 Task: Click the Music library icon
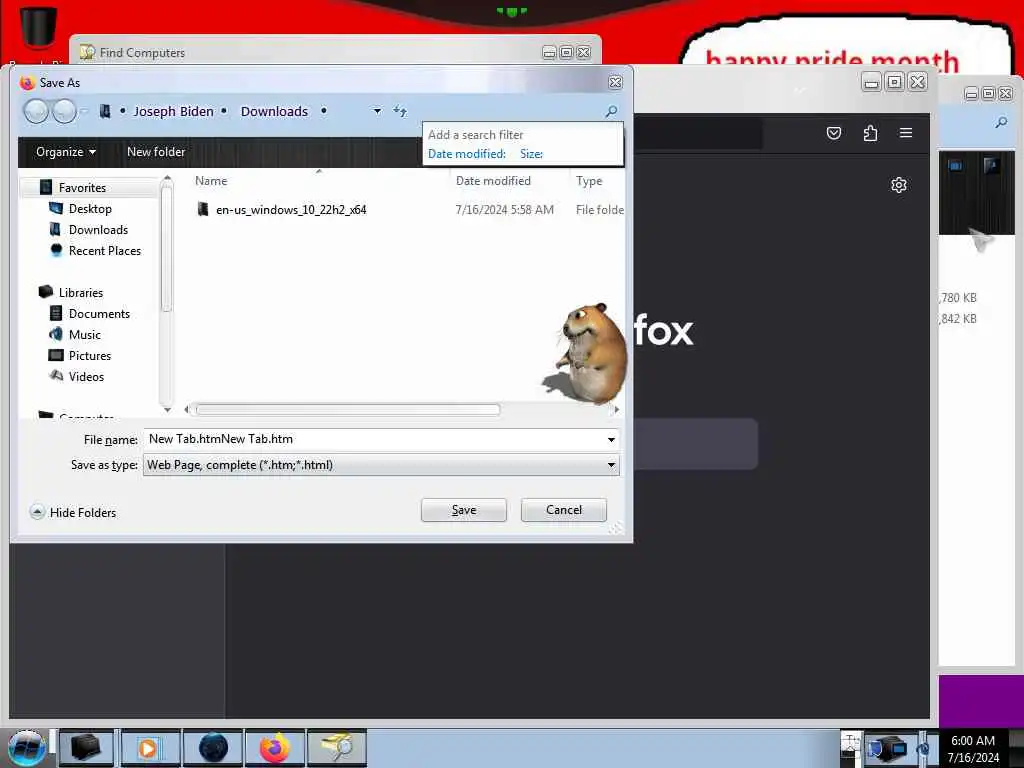(x=56, y=334)
